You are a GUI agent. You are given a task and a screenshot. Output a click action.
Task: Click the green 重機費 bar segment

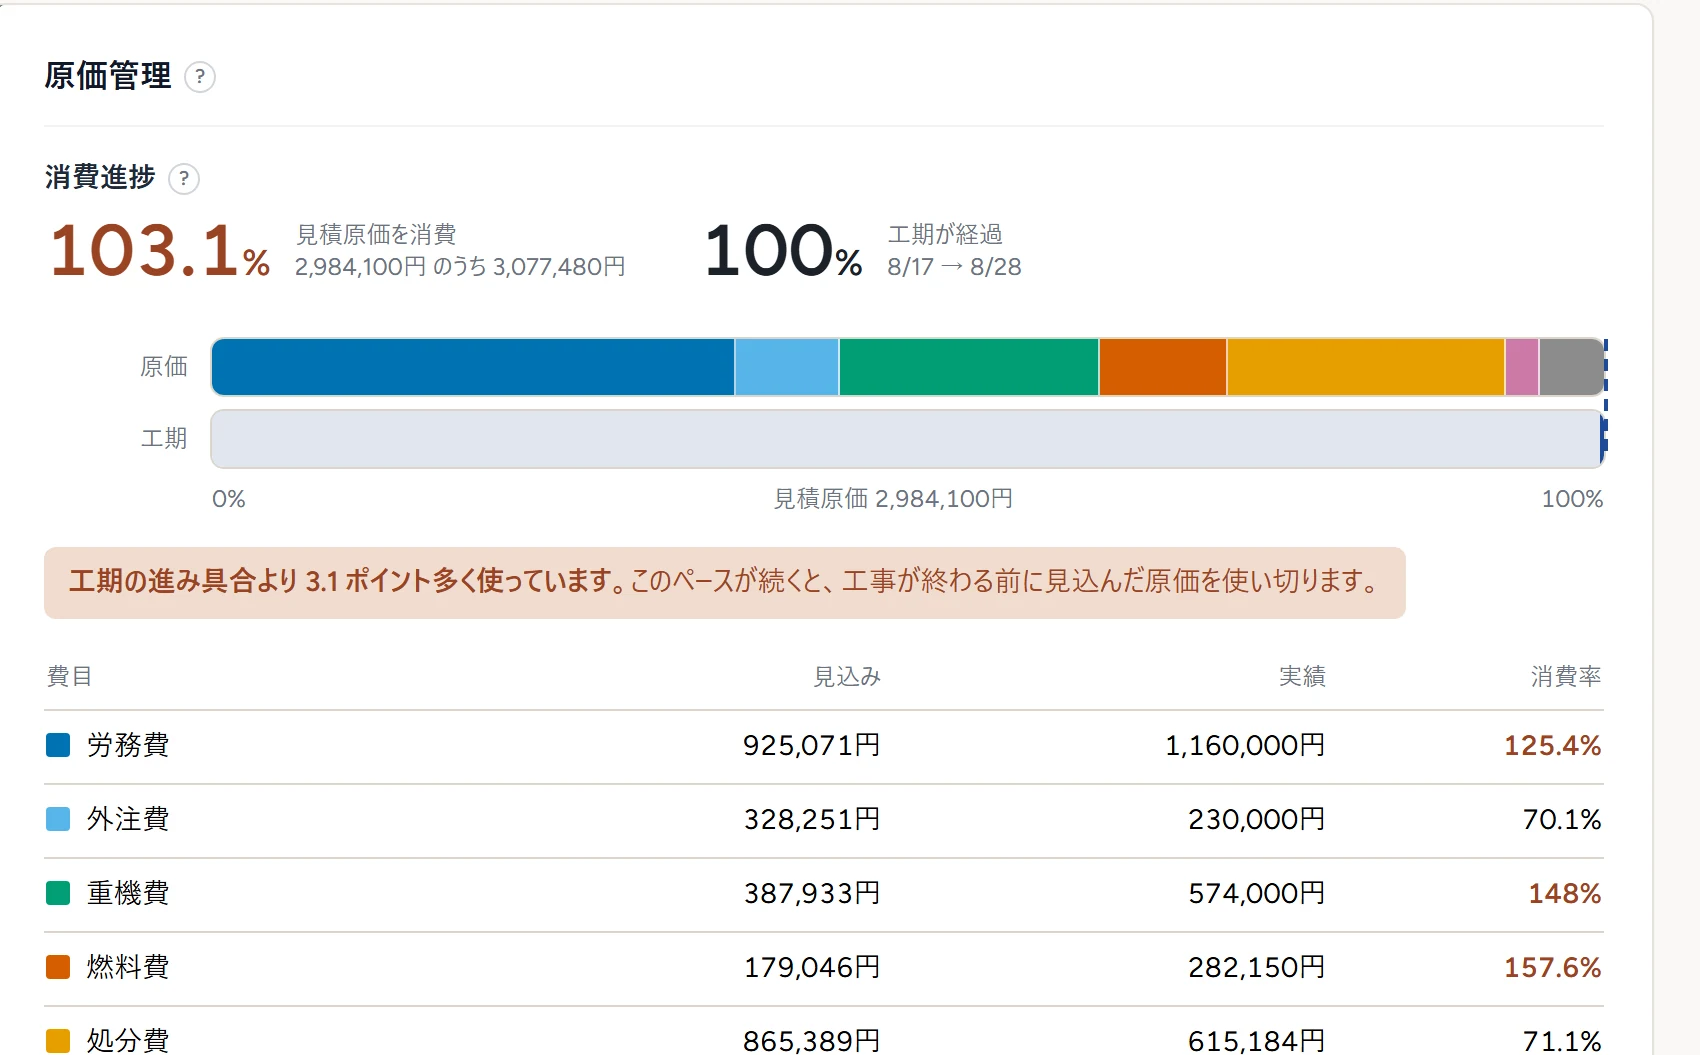tap(969, 367)
